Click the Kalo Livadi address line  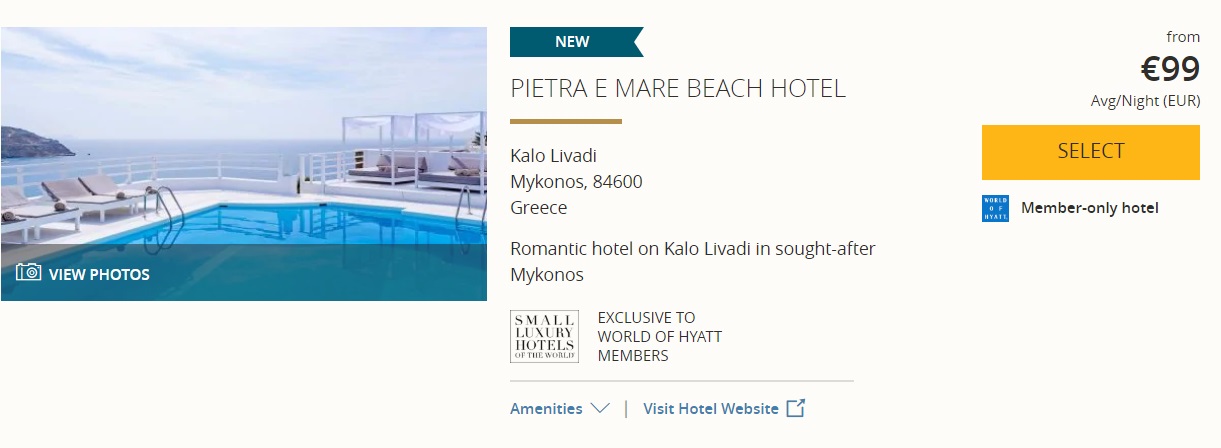pos(553,156)
